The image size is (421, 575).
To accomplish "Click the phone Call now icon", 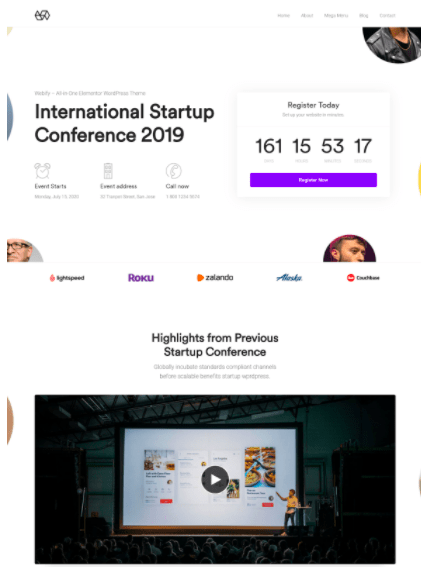I will click(x=174, y=171).
